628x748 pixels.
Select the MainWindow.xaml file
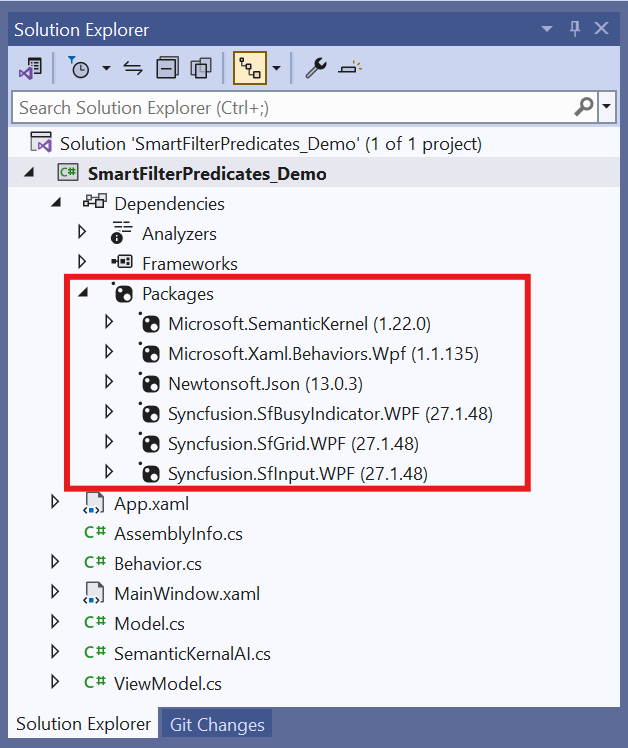186,593
